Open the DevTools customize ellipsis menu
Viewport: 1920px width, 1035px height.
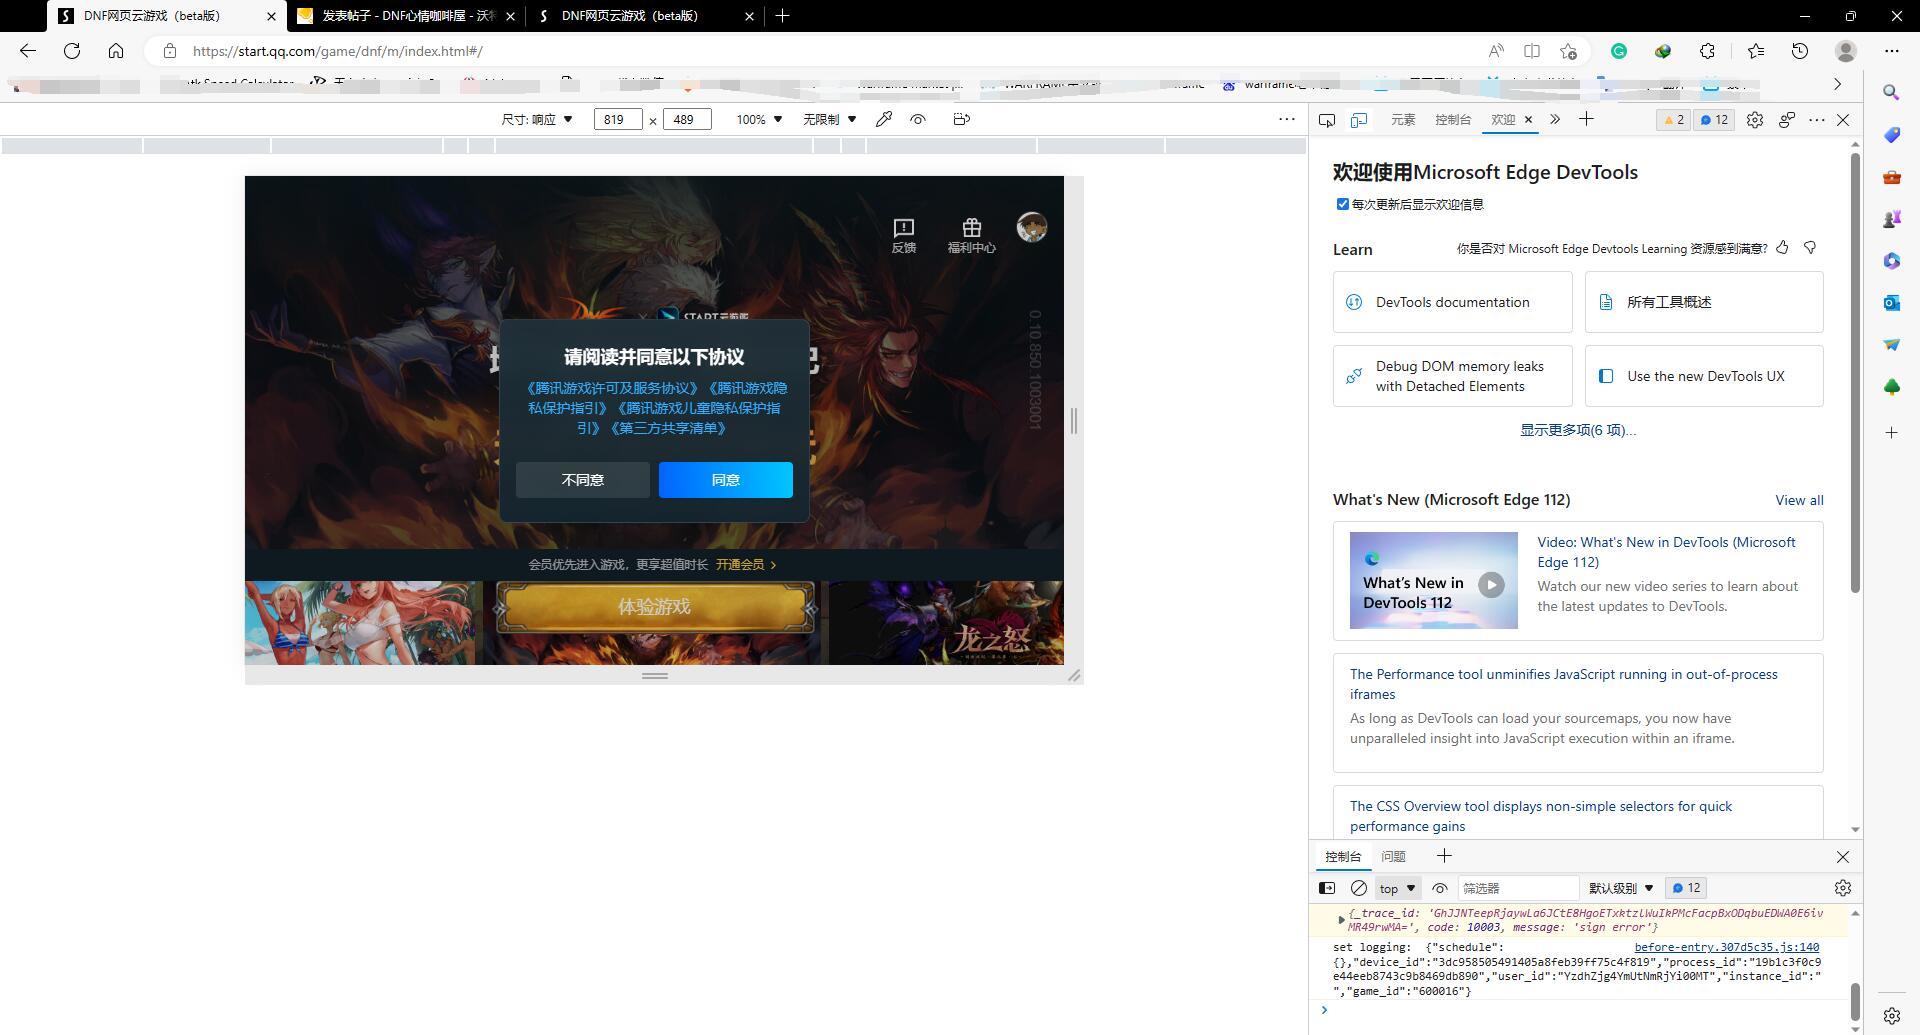[x=1817, y=120]
